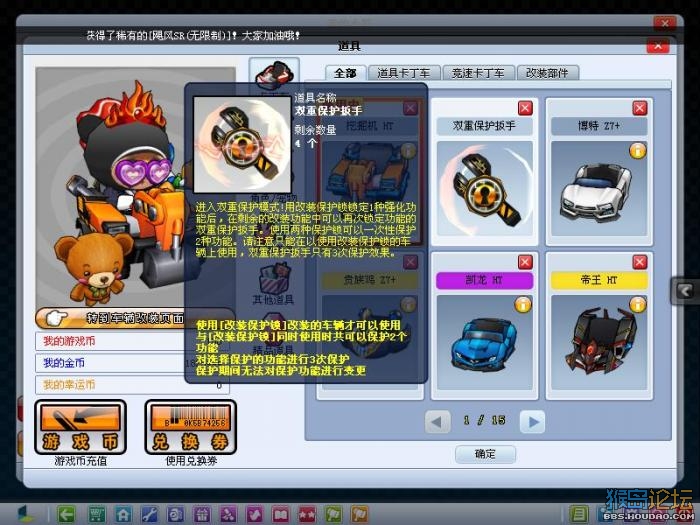Expand the side panel arrow at right edge

click(x=685, y=292)
